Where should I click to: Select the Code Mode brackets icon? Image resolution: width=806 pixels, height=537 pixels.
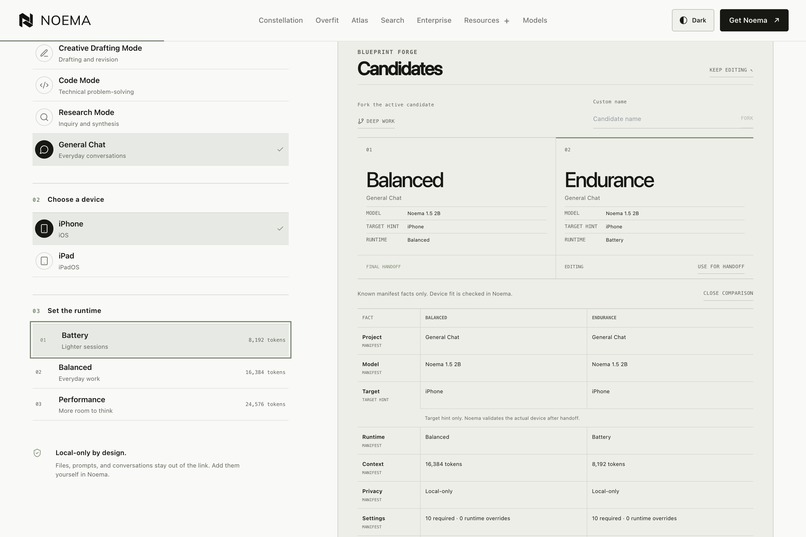44,85
